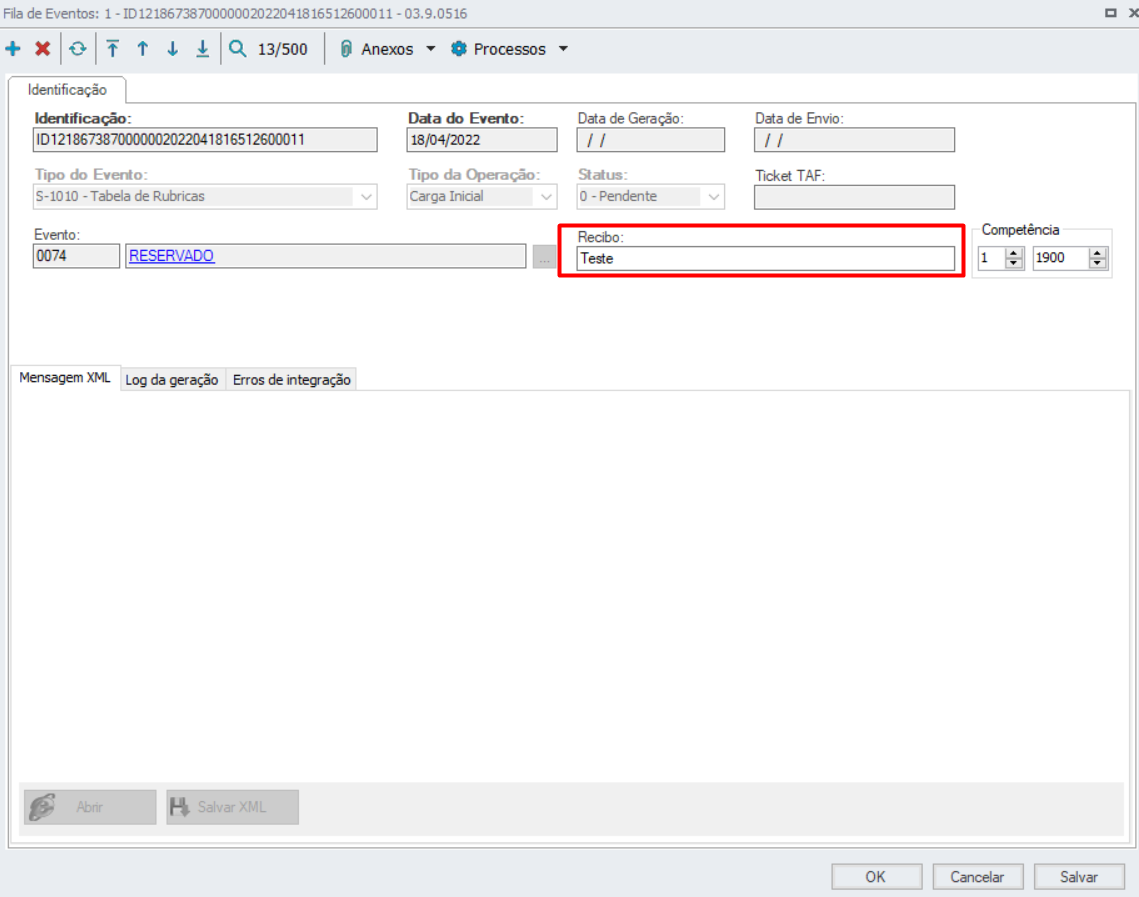
Task: Open the Processos dropdown arrow
Action: (x=563, y=49)
